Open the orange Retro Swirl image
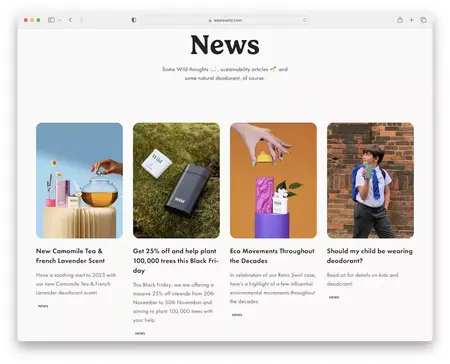Image resolution: width=450 pixels, height=364 pixels. coord(273,180)
